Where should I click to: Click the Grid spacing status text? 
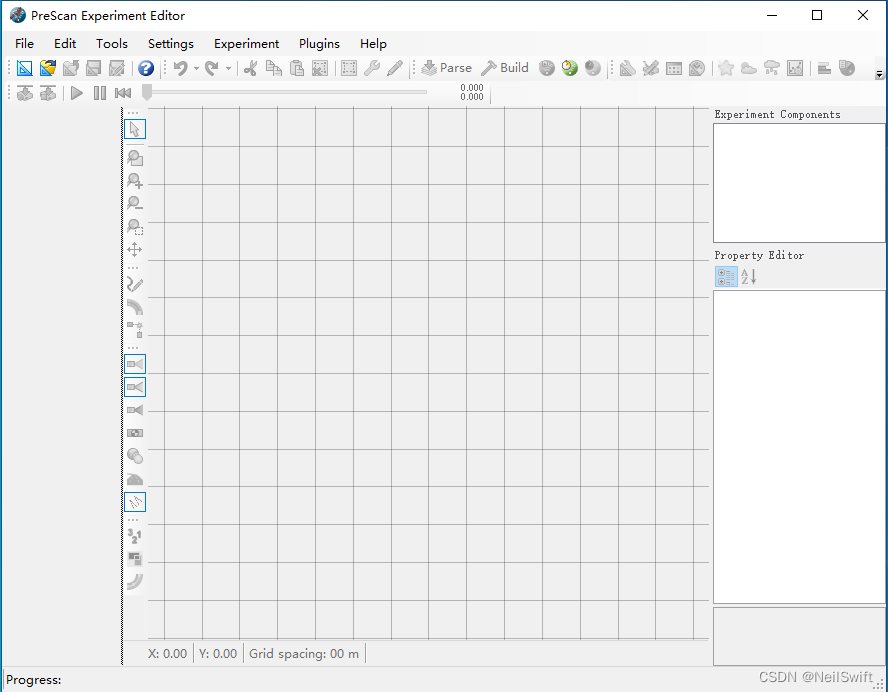304,653
